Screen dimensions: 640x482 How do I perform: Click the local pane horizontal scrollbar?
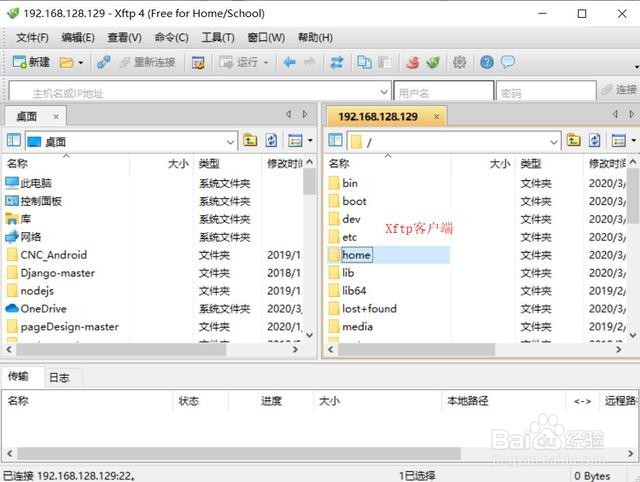click(122, 349)
